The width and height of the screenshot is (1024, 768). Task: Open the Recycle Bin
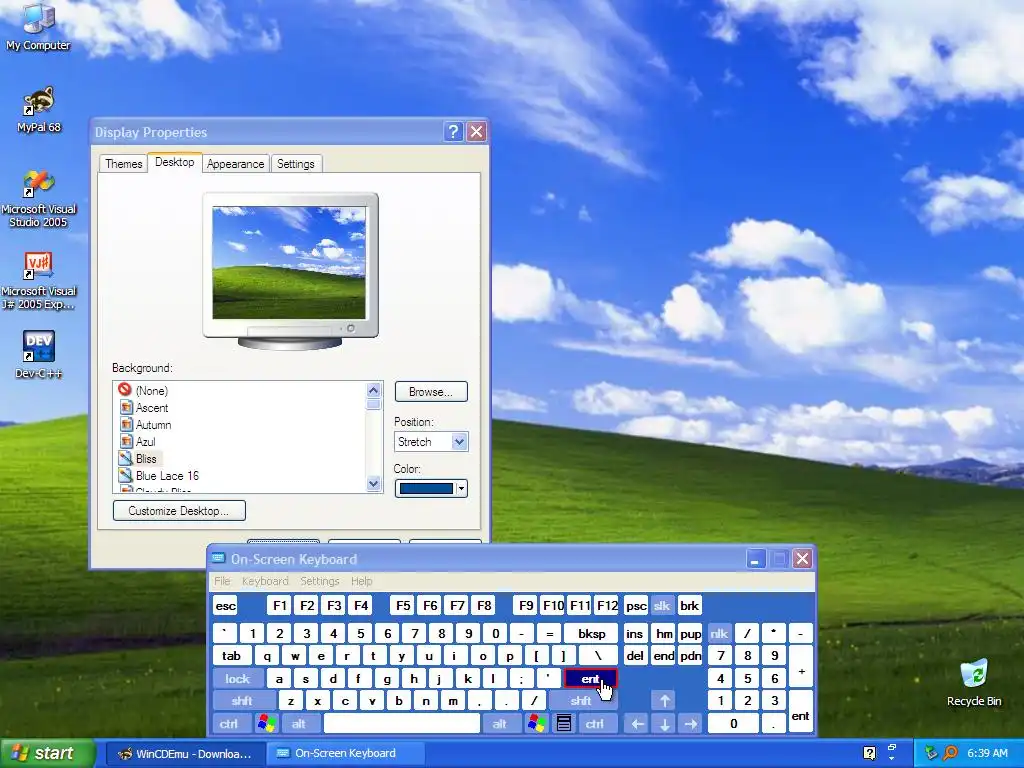coord(974,682)
